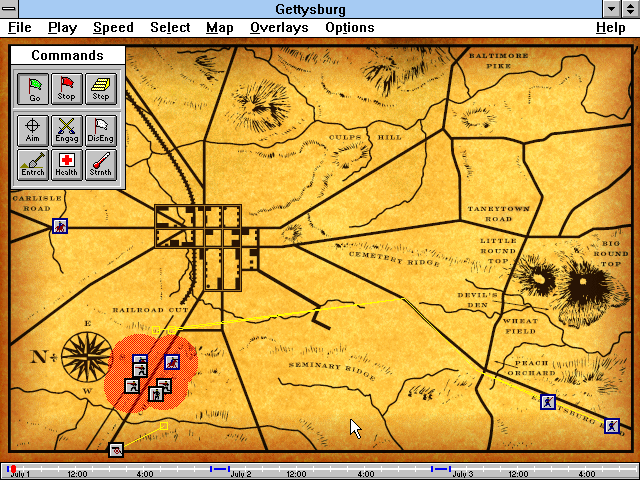This screenshot has height=480, width=640.
Task: Open the Overlays menu
Action: click(x=279, y=27)
